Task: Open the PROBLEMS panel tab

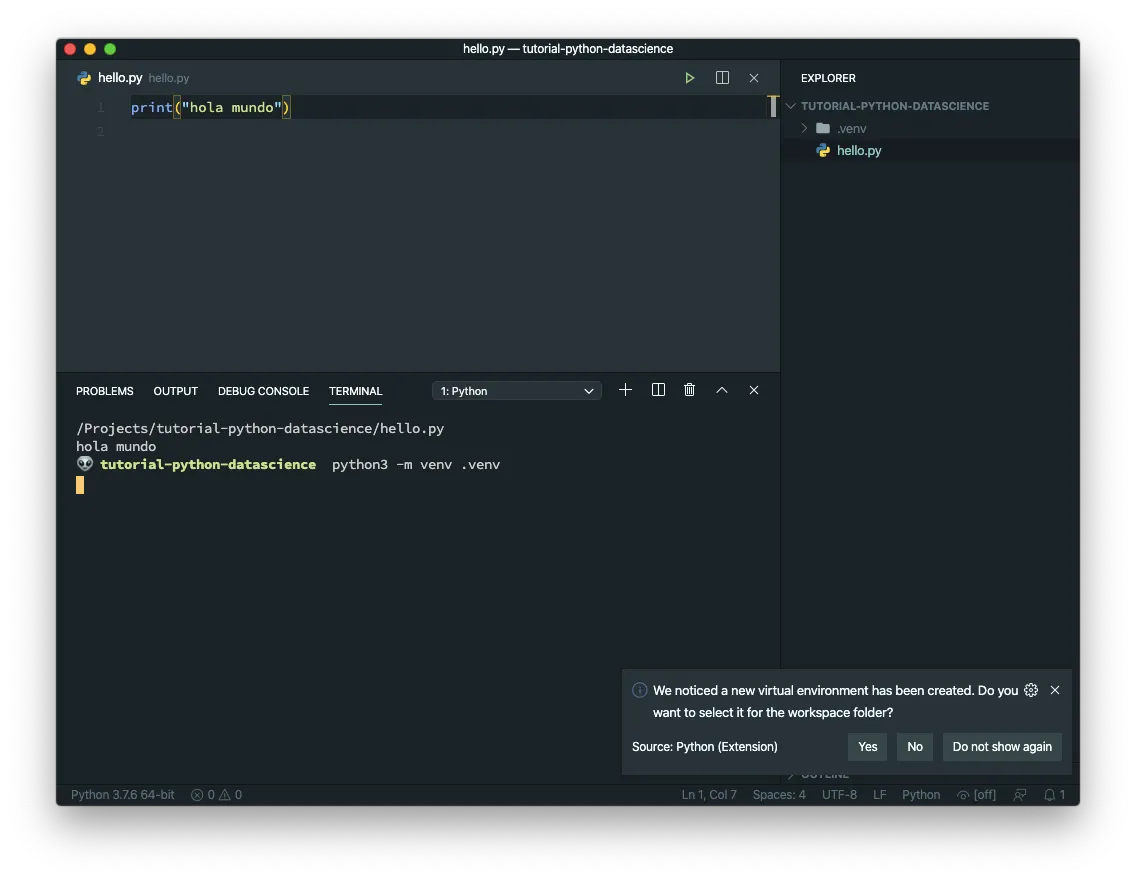Action: (105, 391)
